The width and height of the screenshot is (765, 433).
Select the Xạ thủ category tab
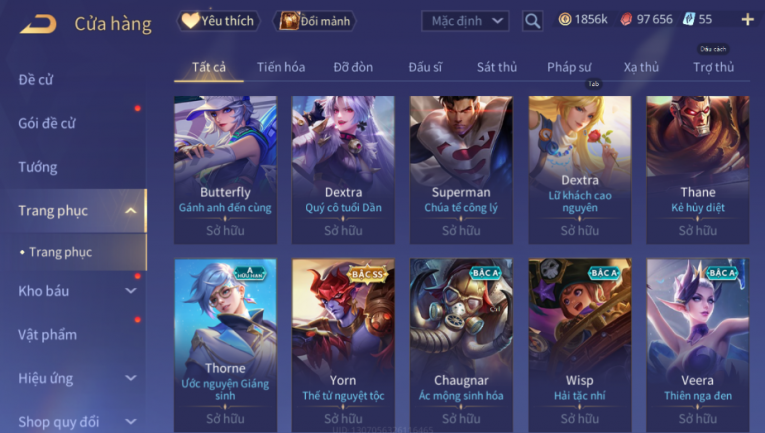pos(641,67)
